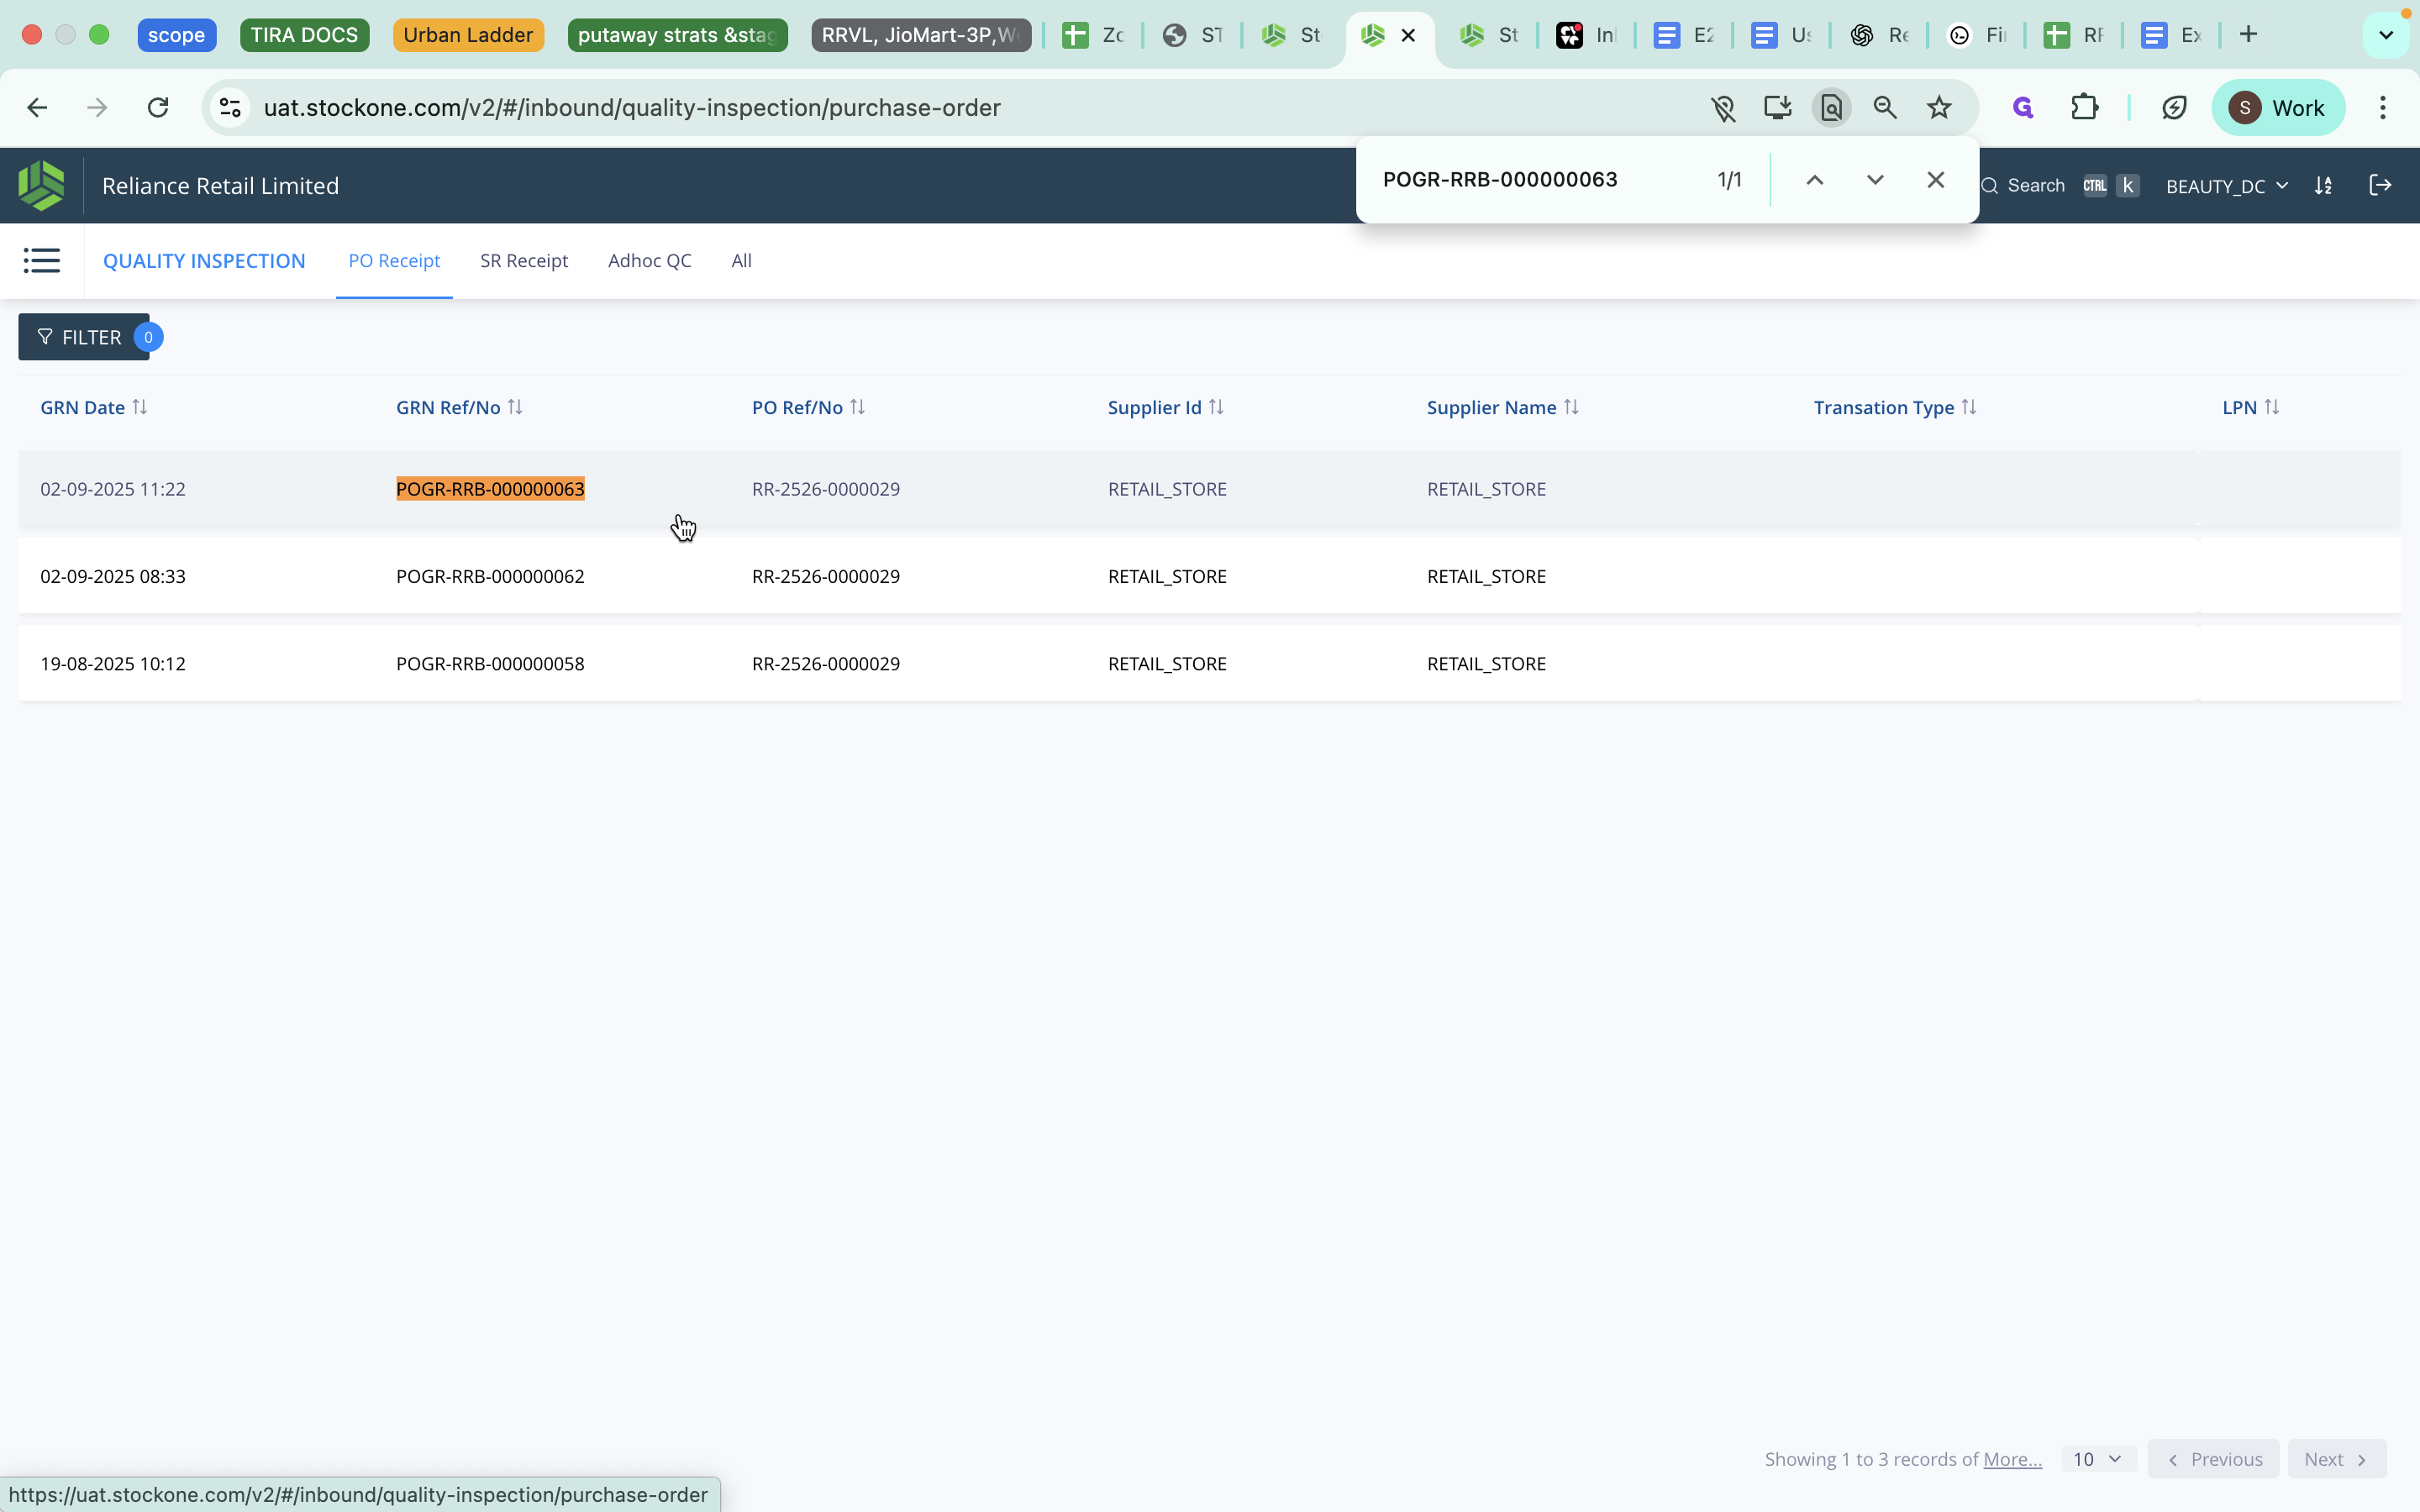Bookmark this page with the star icon
This screenshot has height=1512, width=2420.
1938,107
